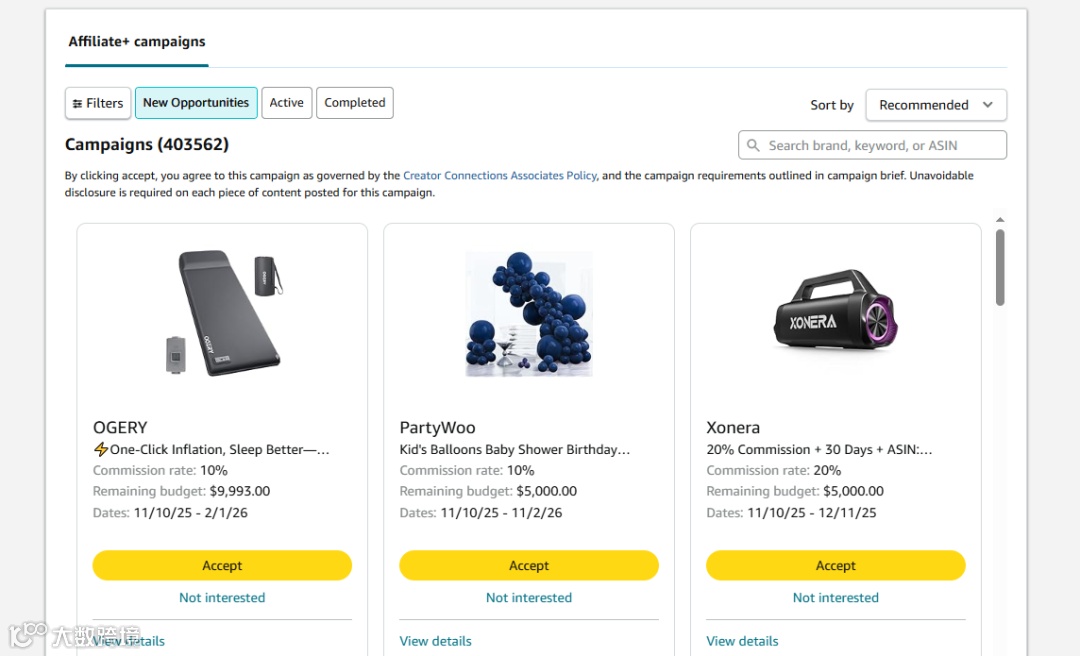This screenshot has width=1080, height=656.
Task: Open Creator Connections Associates Policy link
Action: pyautogui.click(x=500, y=176)
